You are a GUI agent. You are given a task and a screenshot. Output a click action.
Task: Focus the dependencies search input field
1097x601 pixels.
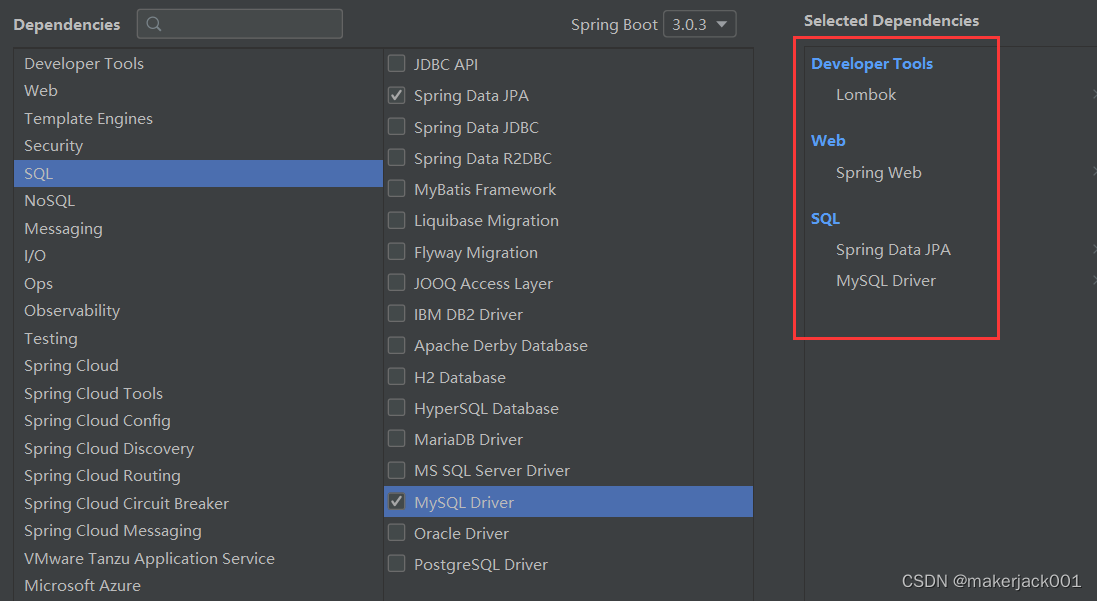pyautogui.click(x=250, y=24)
